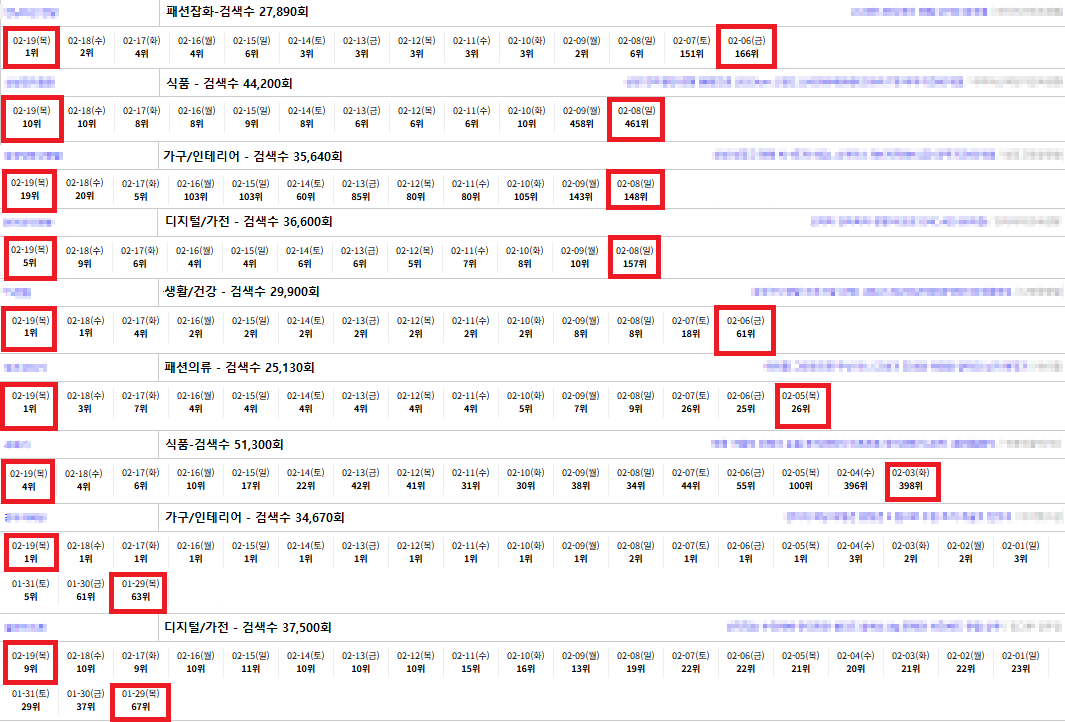Select the 02-03(화) cell showing 398위
This screenshot has height=722, width=1065.
[x=911, y=479]
